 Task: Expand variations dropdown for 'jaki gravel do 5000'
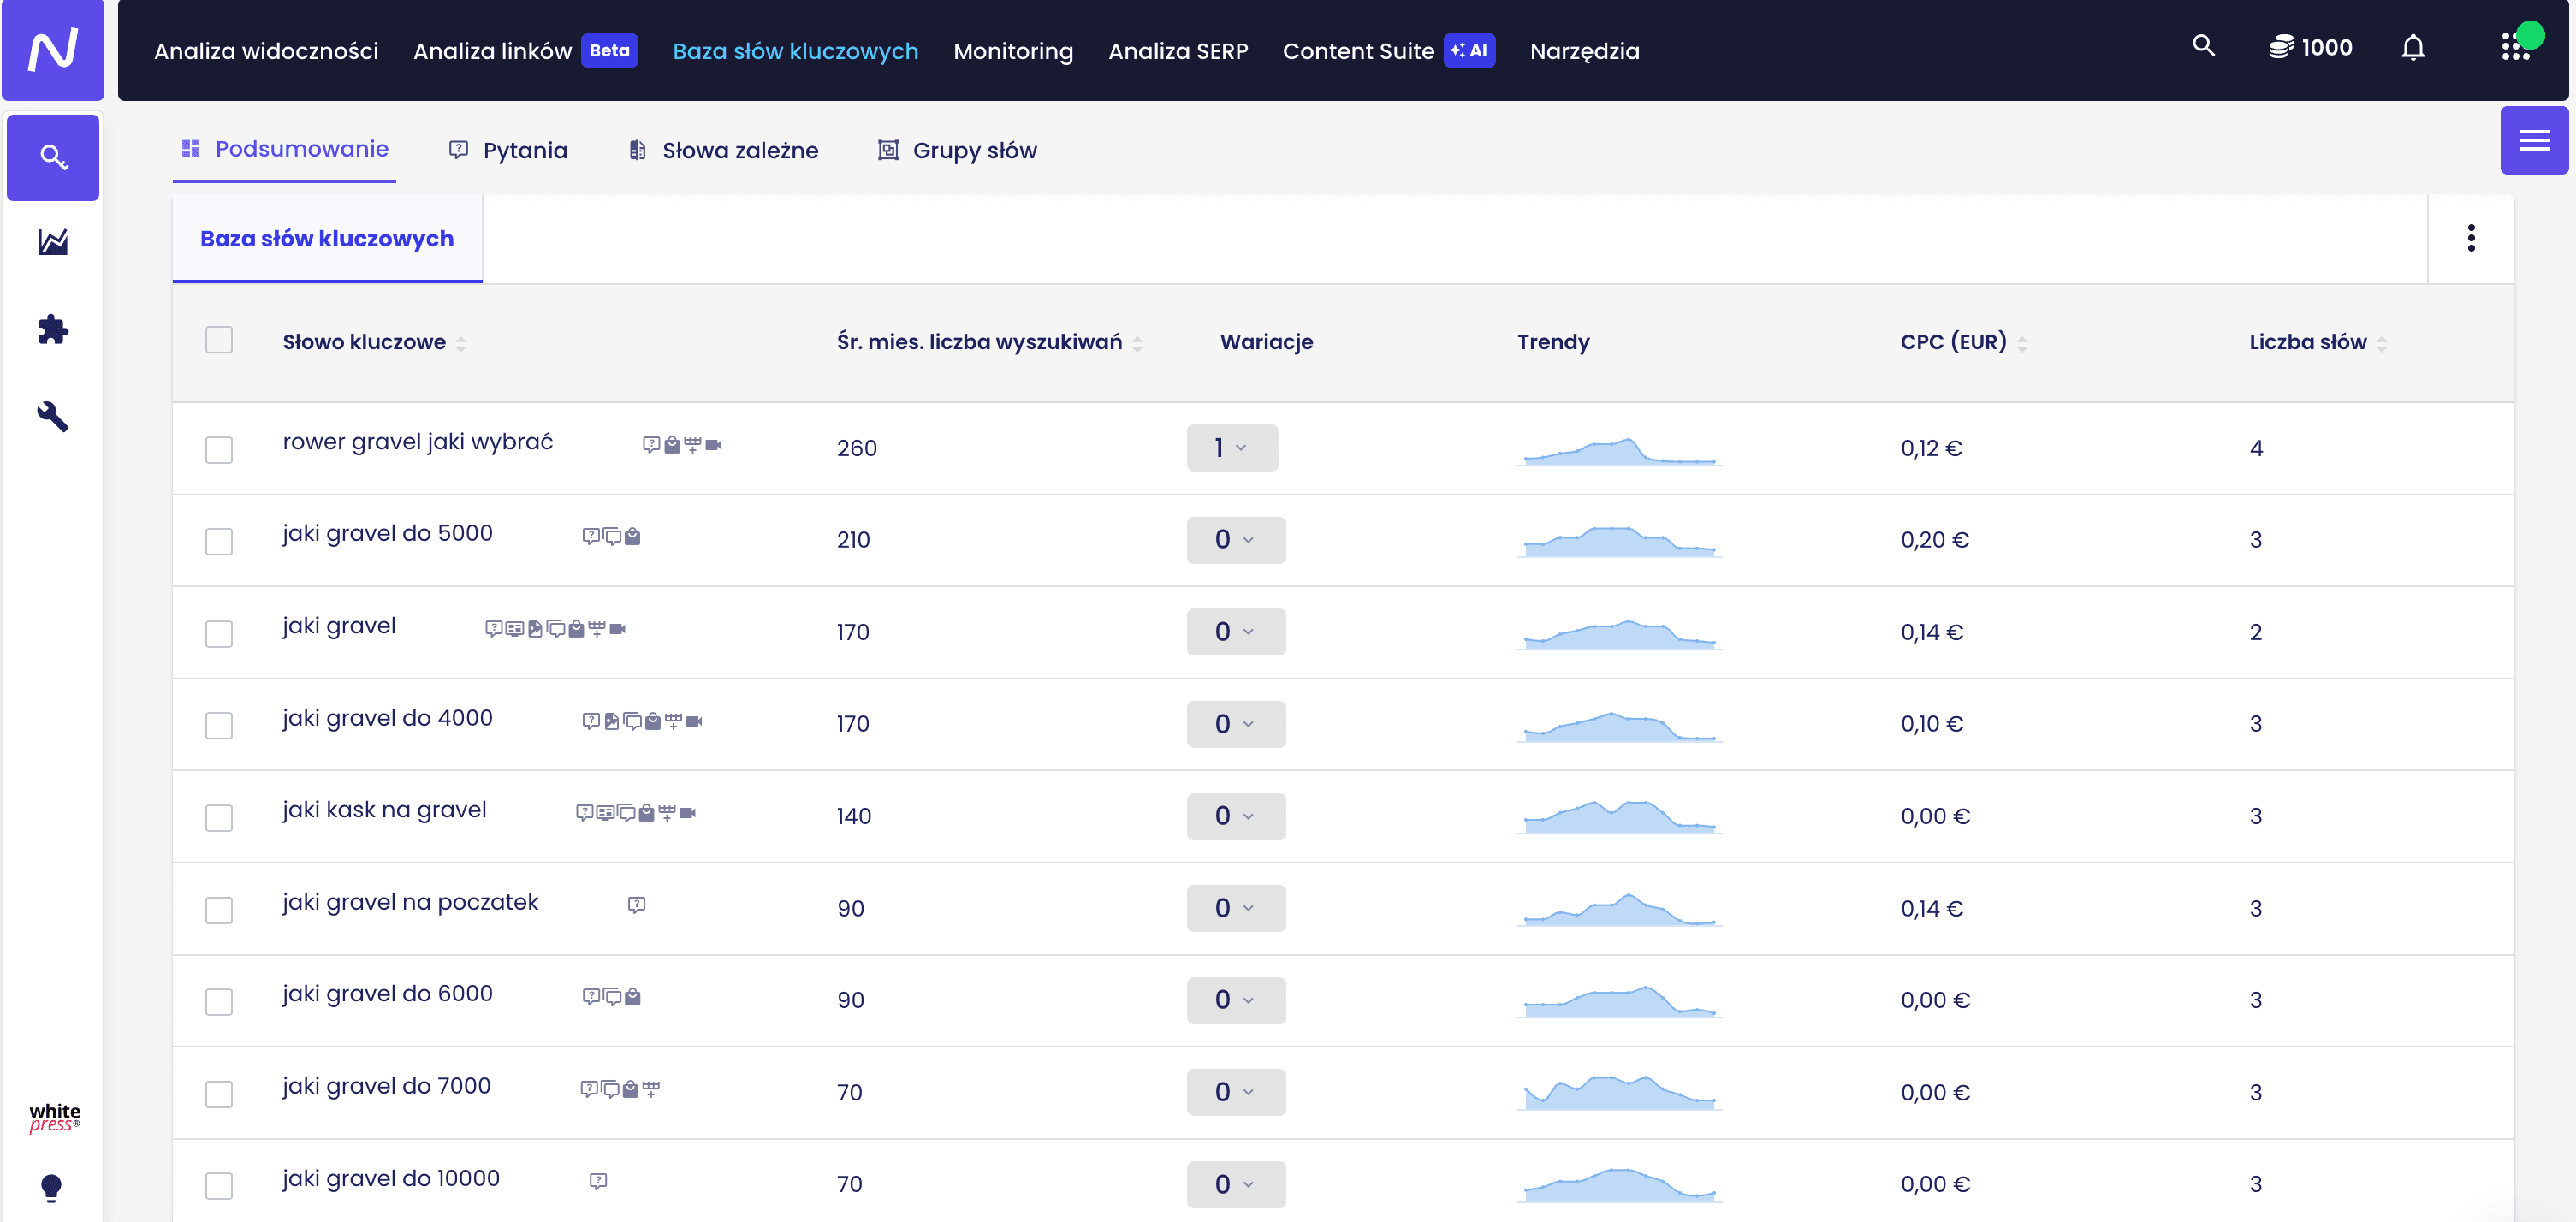point(1236,540)
